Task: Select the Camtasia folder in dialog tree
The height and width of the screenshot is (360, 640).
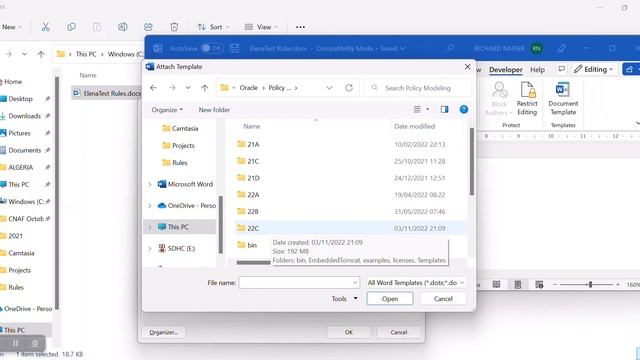Action: point(180,128)
